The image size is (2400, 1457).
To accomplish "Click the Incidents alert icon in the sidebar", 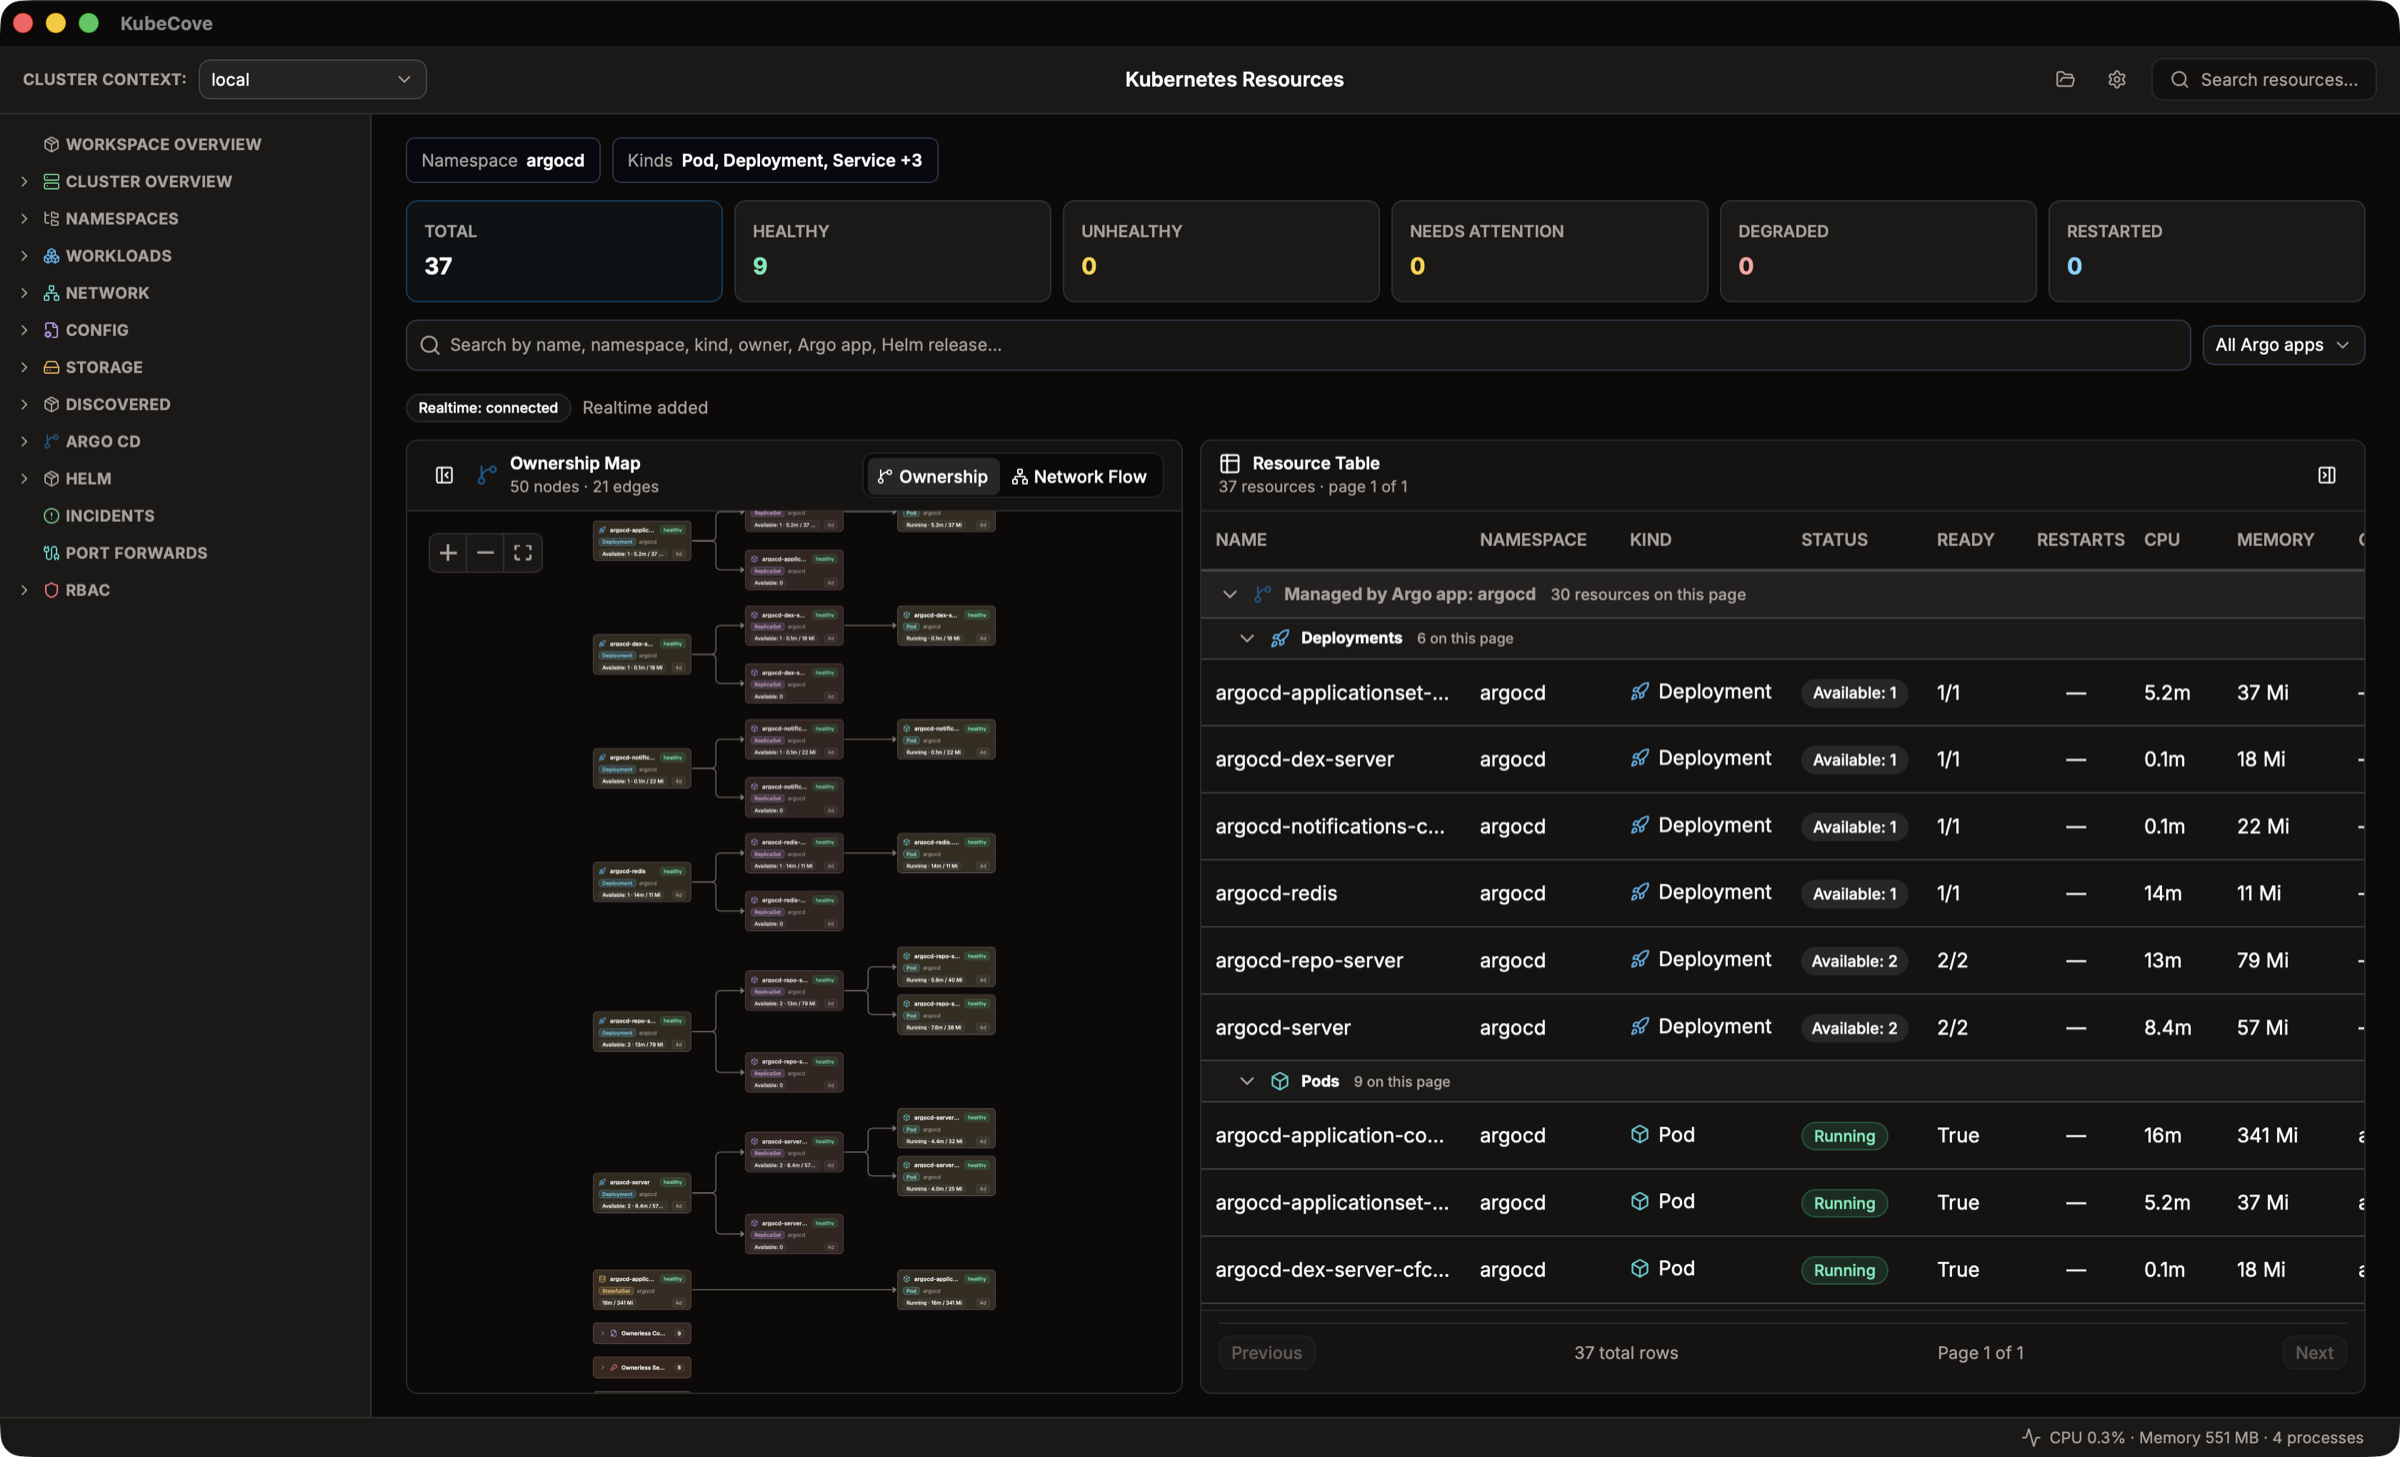I will (x=51, y=515).
